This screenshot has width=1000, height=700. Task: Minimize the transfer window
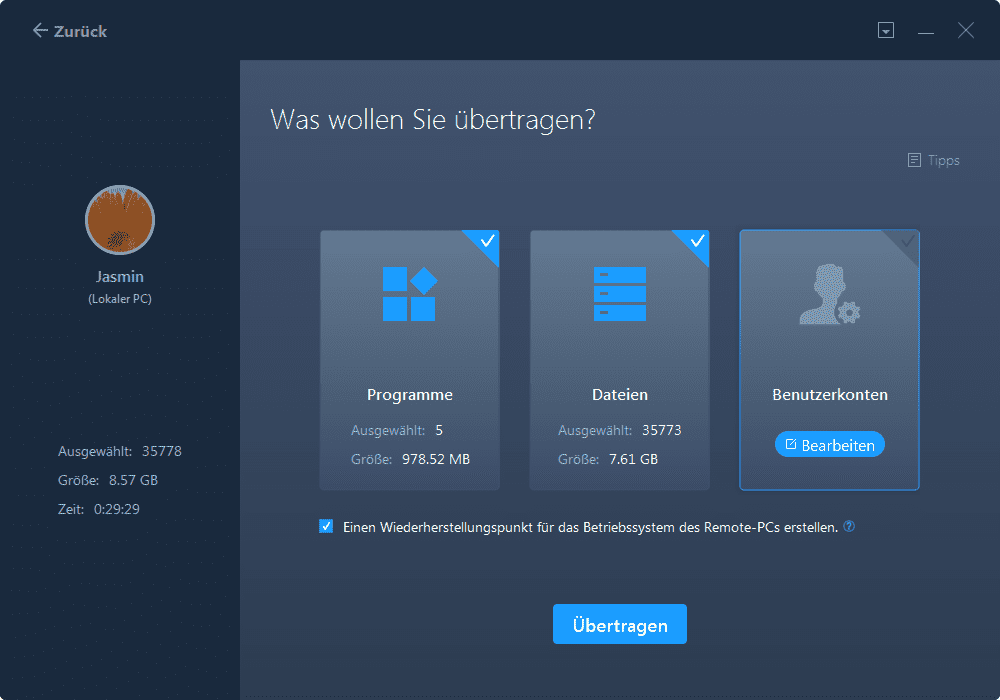point(925,31)
